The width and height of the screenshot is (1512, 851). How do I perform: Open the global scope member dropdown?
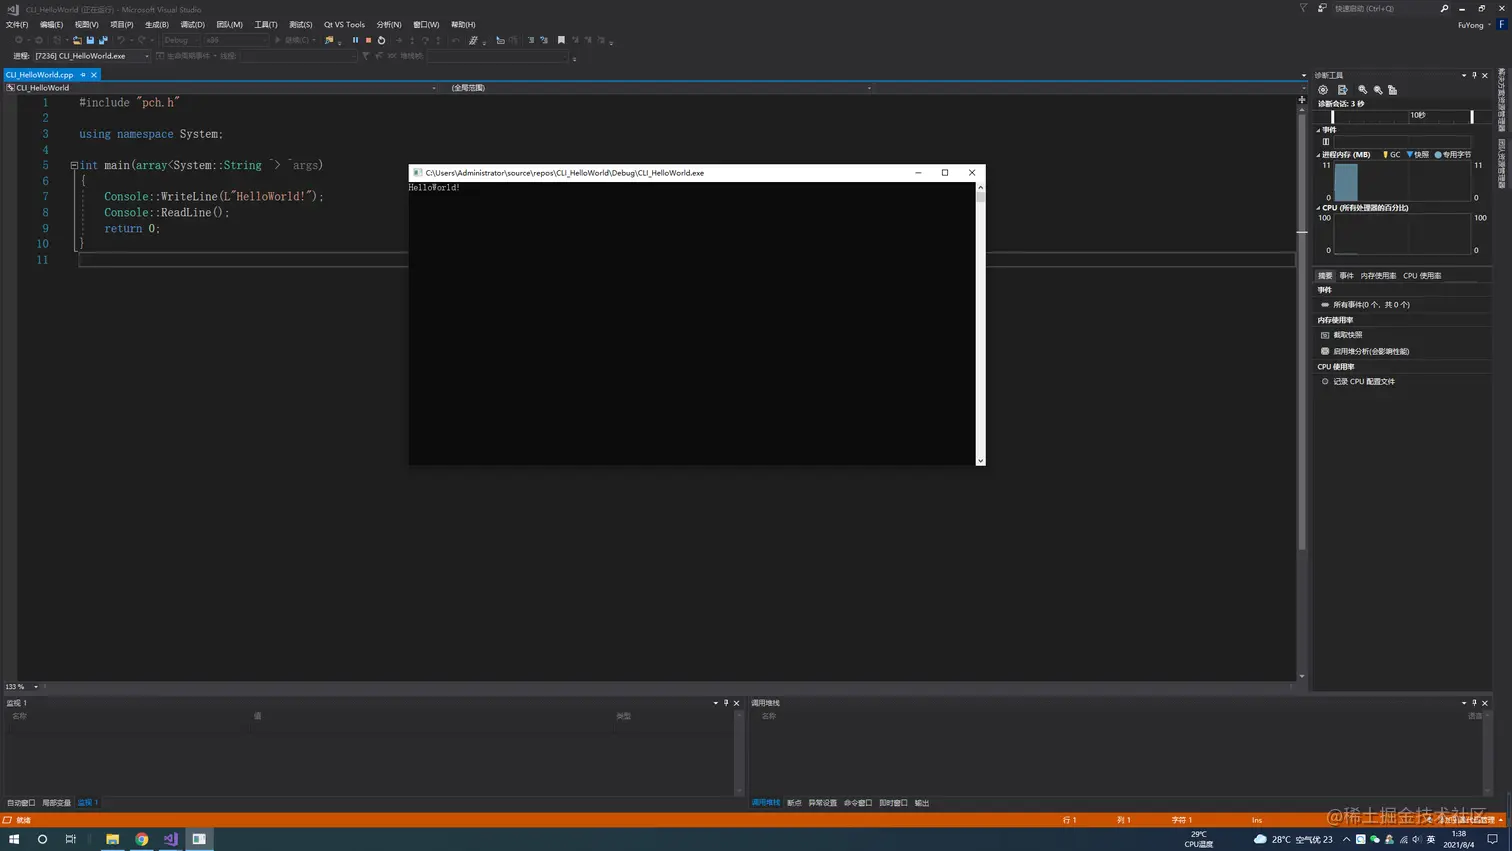click(x=869, y=88)
